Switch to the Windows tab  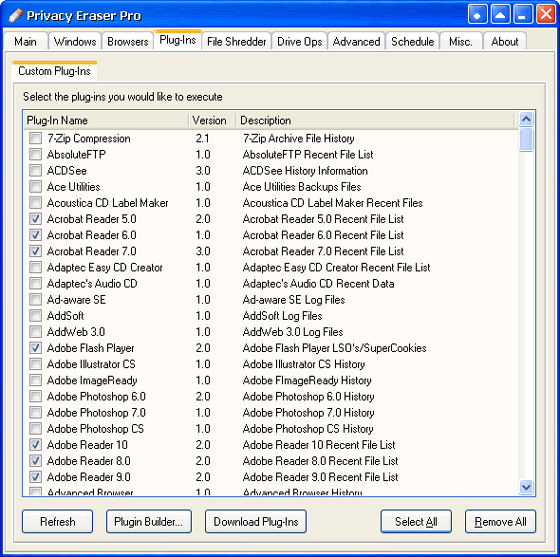tap(75, 41)
